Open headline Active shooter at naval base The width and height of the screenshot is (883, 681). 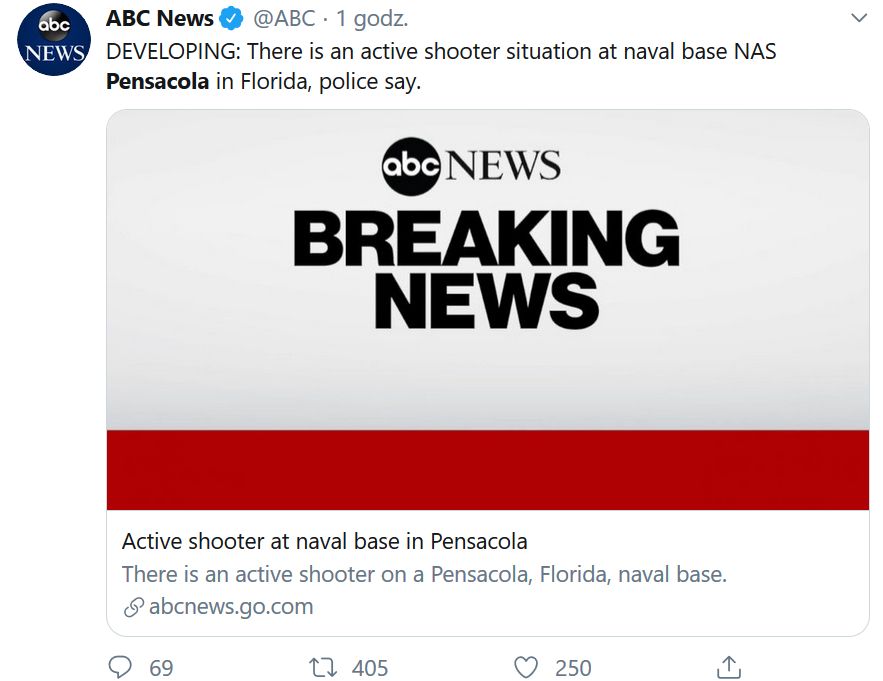click(x=325, y=541)
